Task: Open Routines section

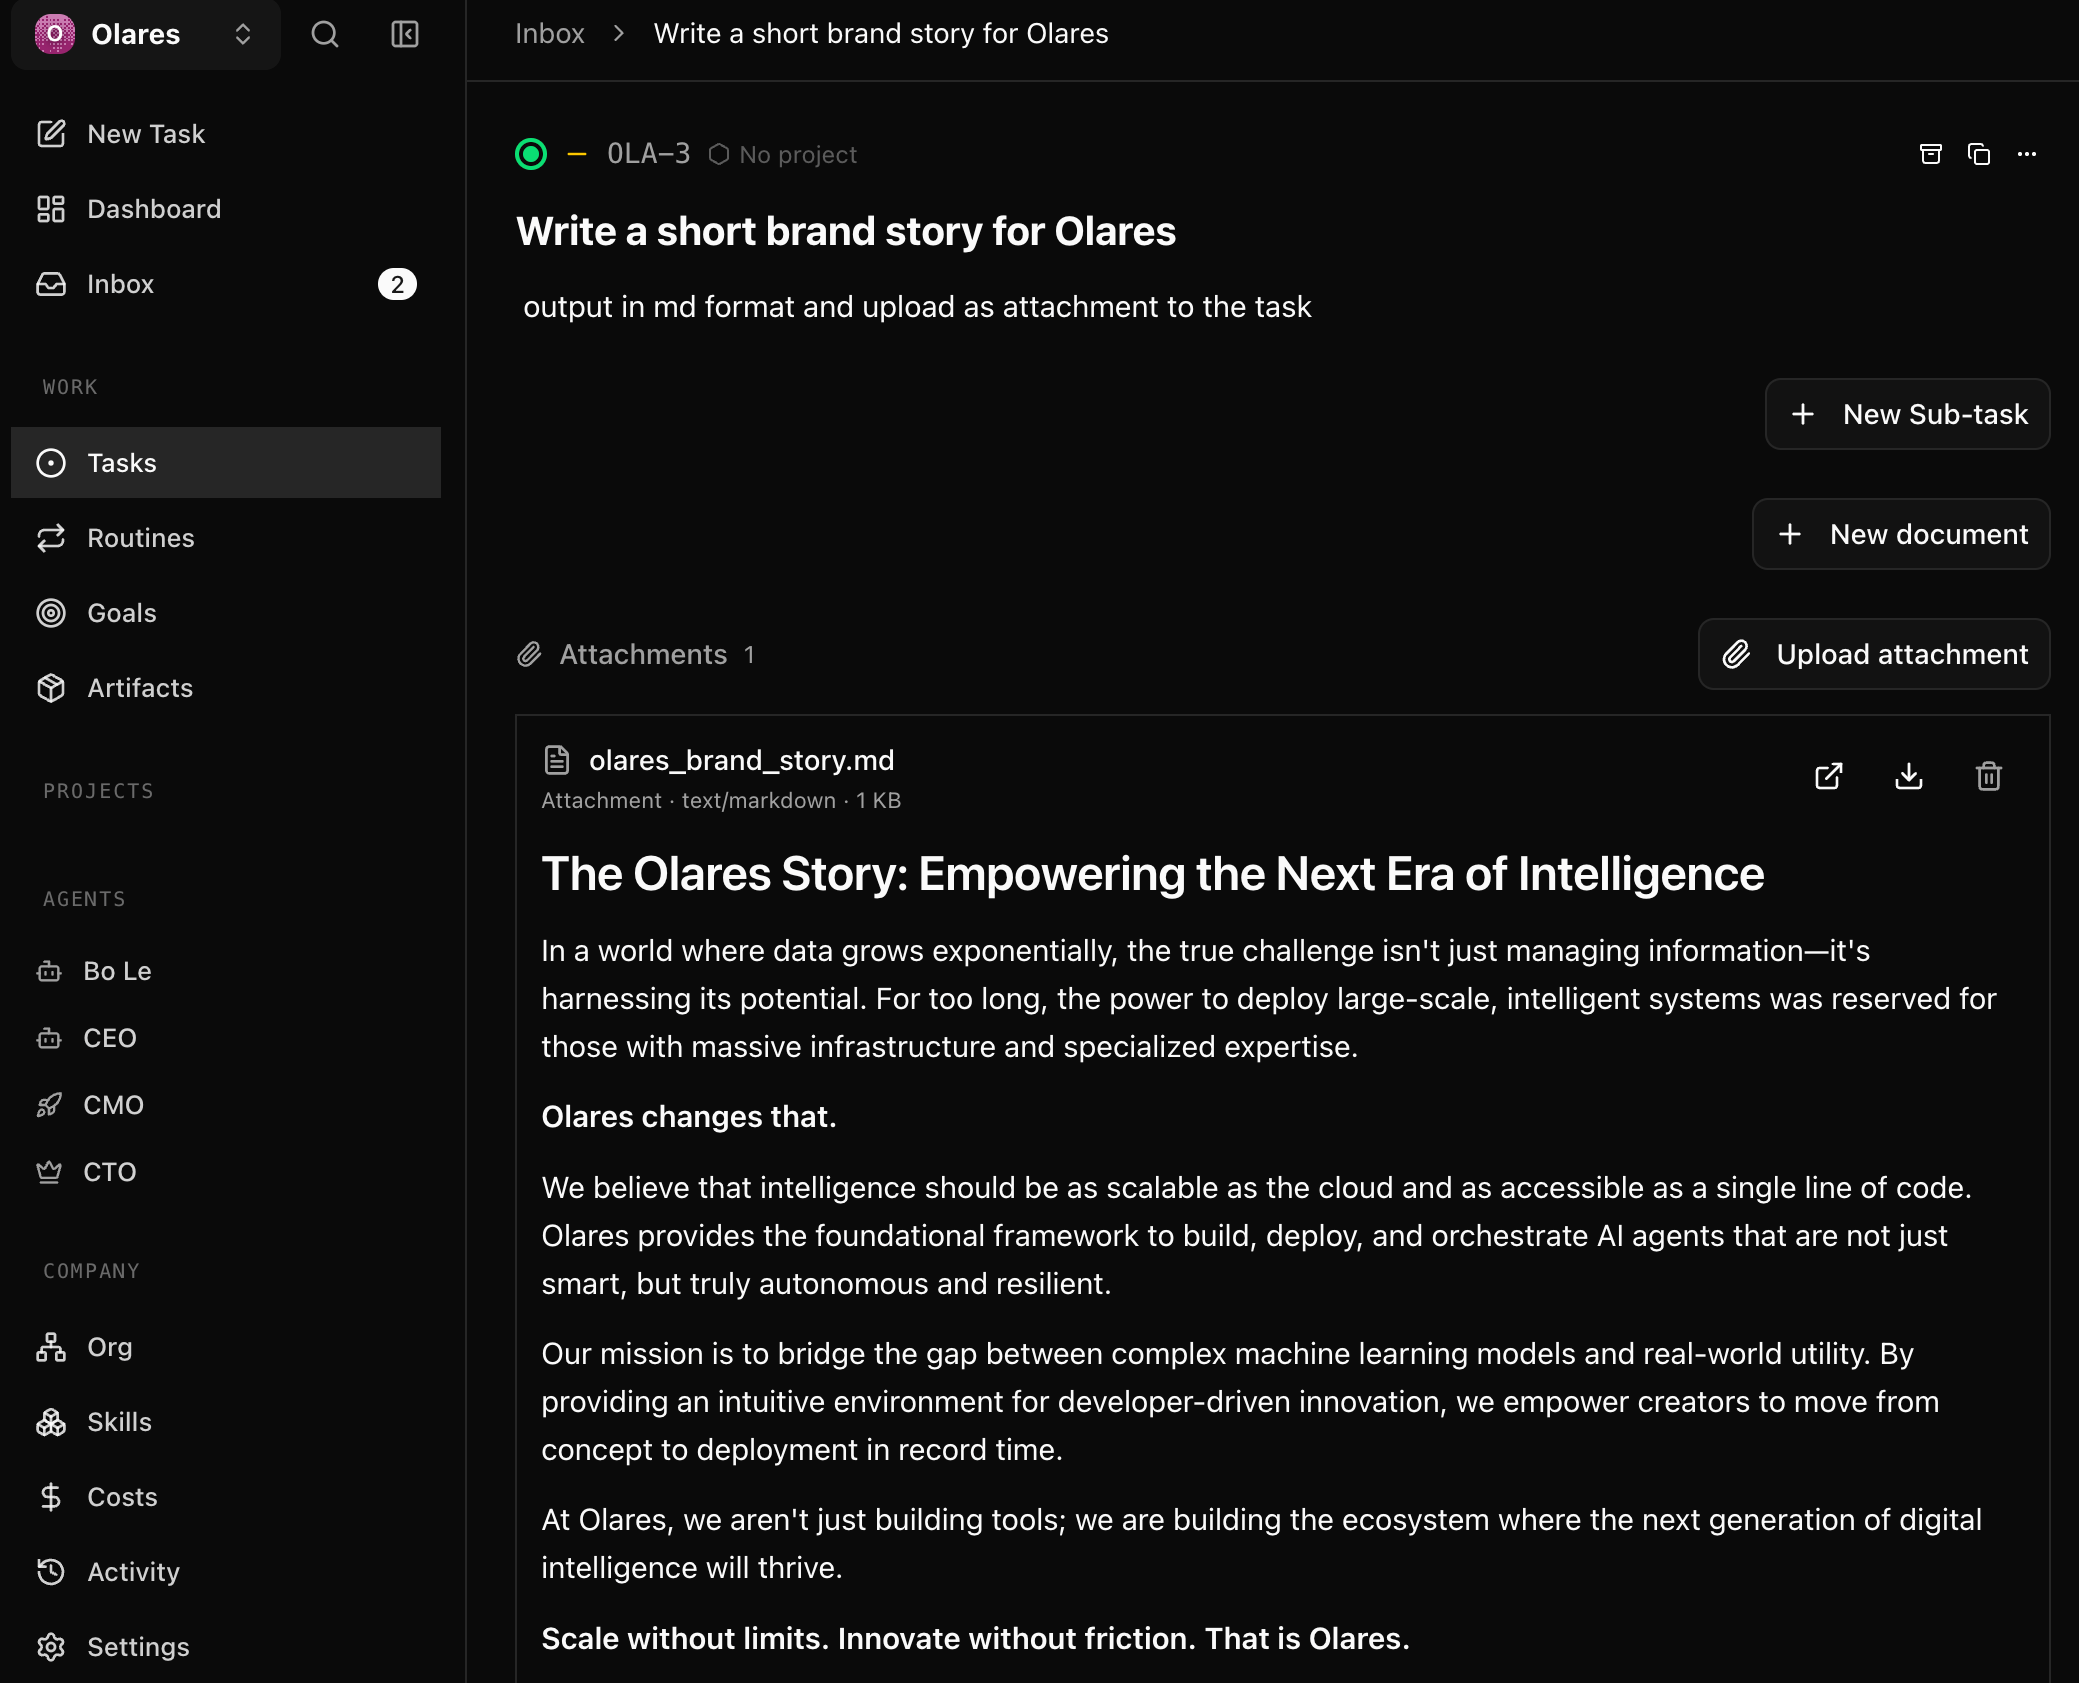Action: [x=226, y=538]
